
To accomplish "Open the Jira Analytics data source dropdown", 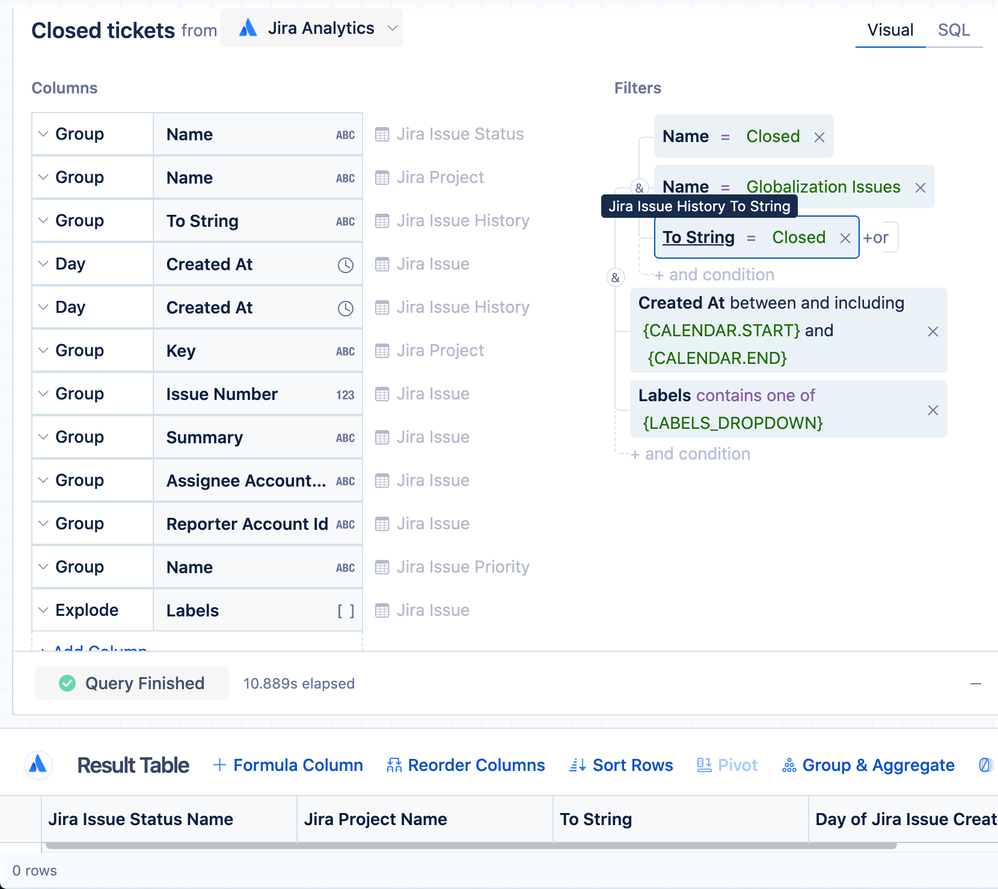I will (312, 28).
